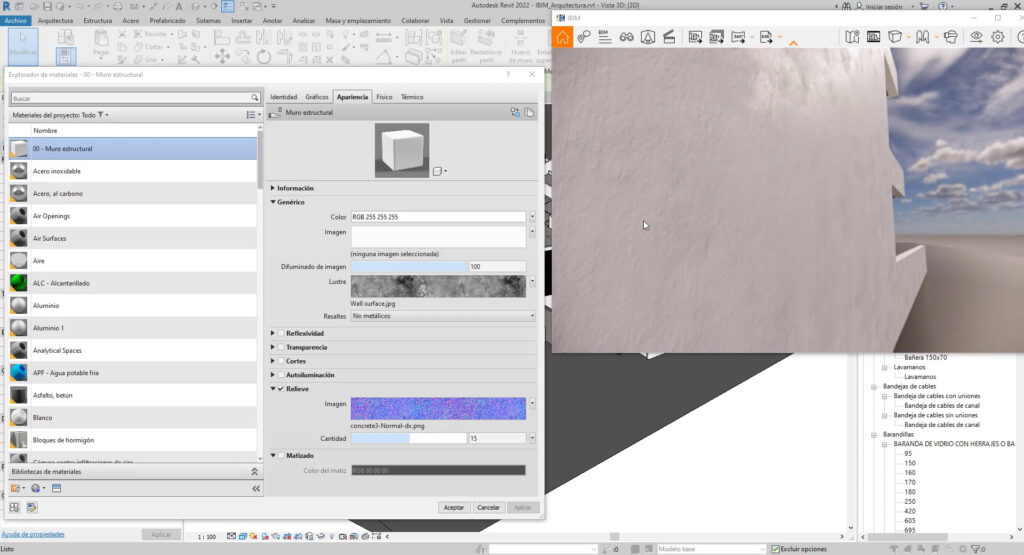This screenshot has height=555, width=1024.
Task: Click the Cantidad slider for relief
Action: pos(408,438)
